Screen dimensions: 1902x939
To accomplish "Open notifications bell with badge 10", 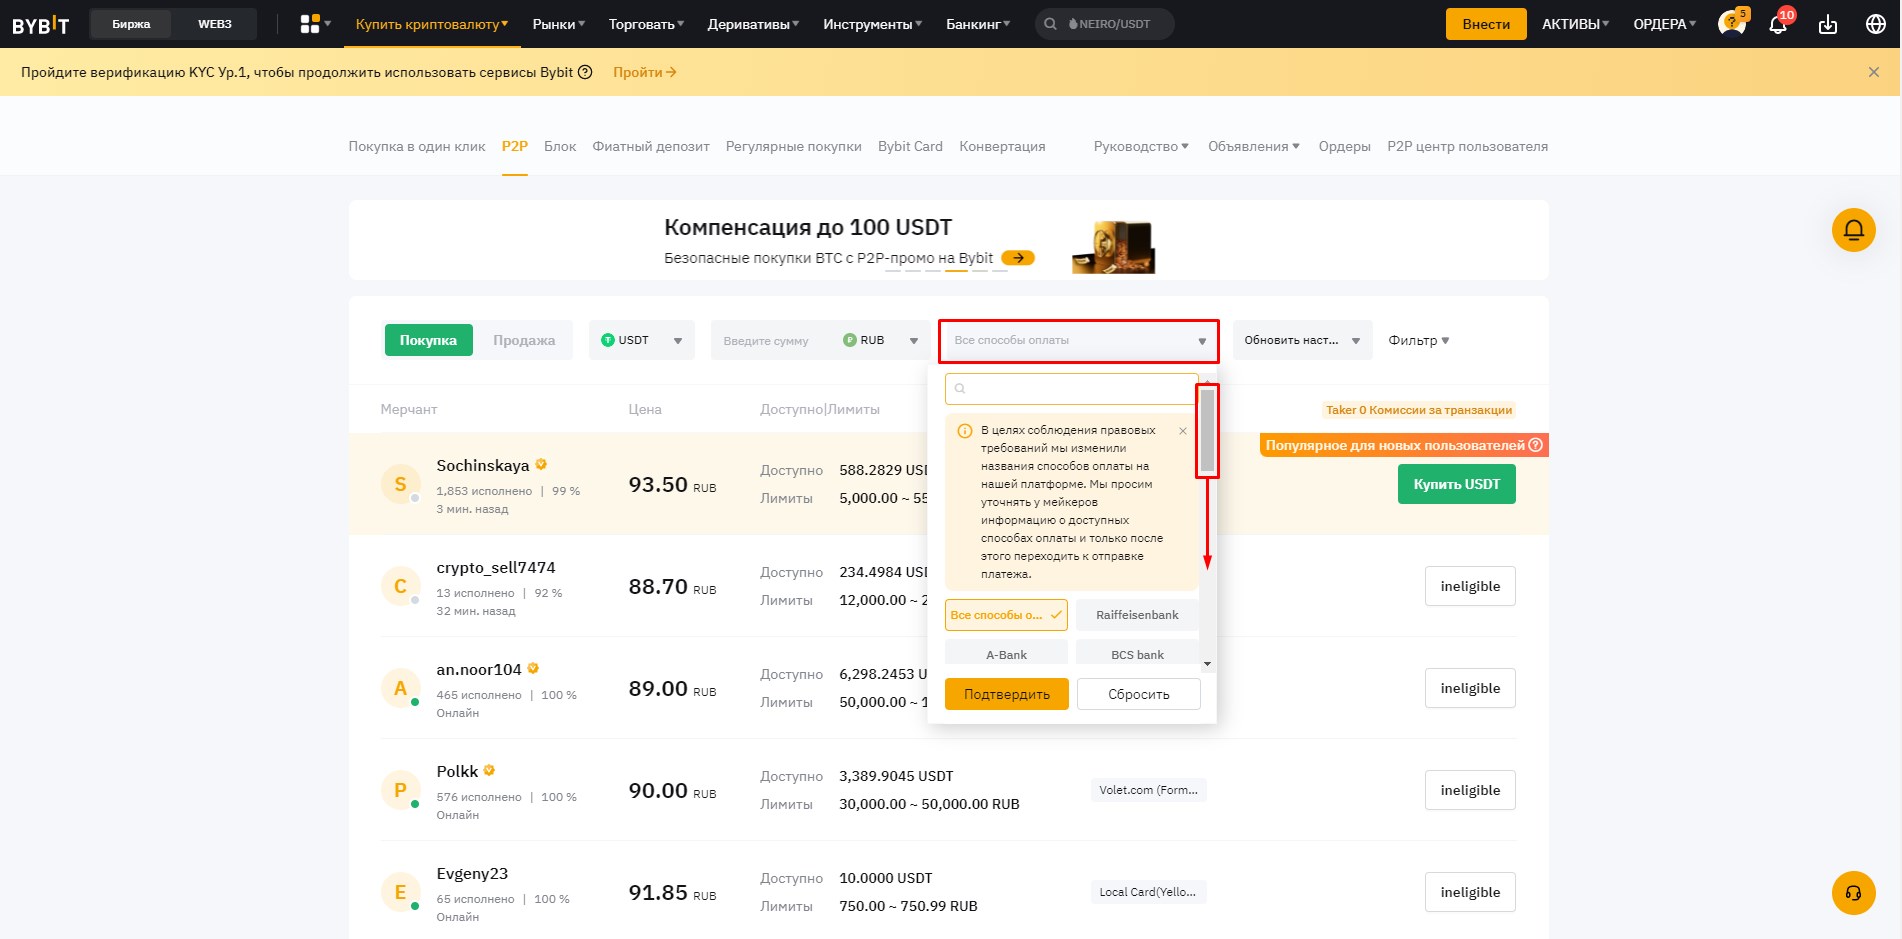I will (1779, 23).
